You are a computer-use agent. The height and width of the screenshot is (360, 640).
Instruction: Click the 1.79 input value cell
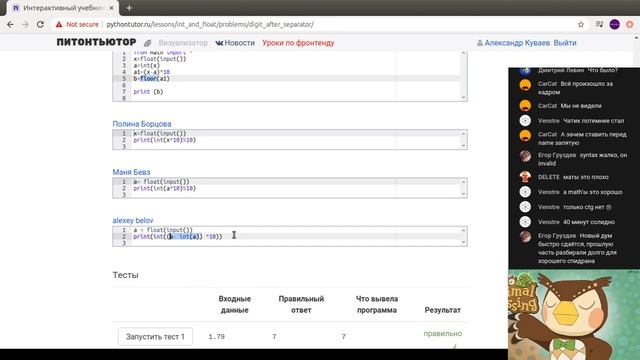pyautogui.click(x=216, y=337)
